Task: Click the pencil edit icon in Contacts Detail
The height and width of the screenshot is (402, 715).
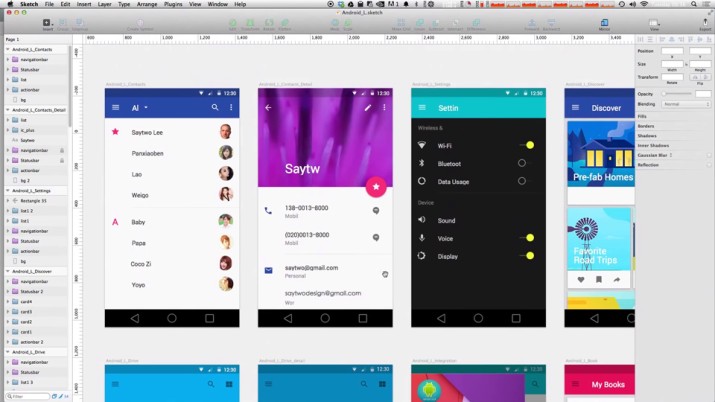Action: [368, 107]
